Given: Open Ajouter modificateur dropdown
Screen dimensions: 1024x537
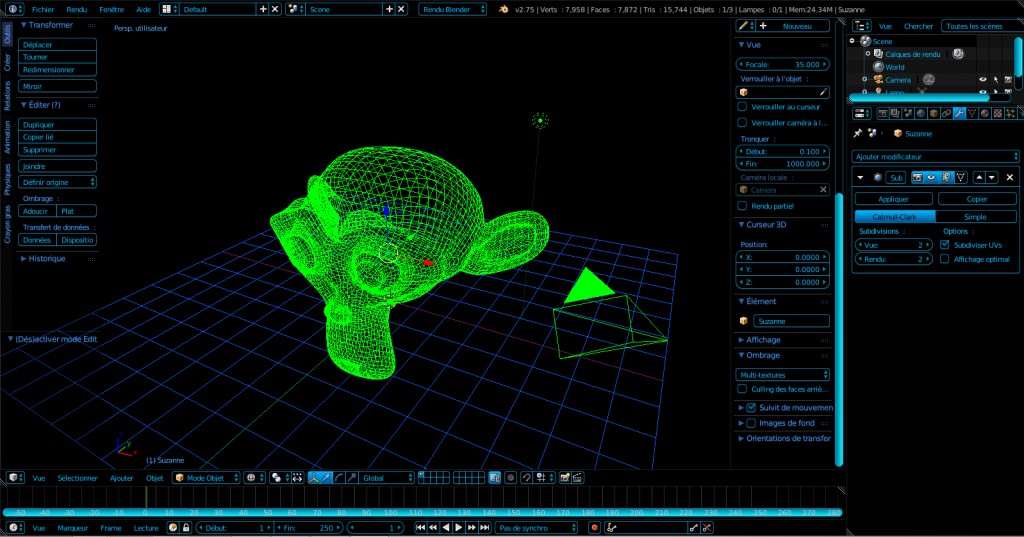Looking at the screenshot, I should (935, 157).
